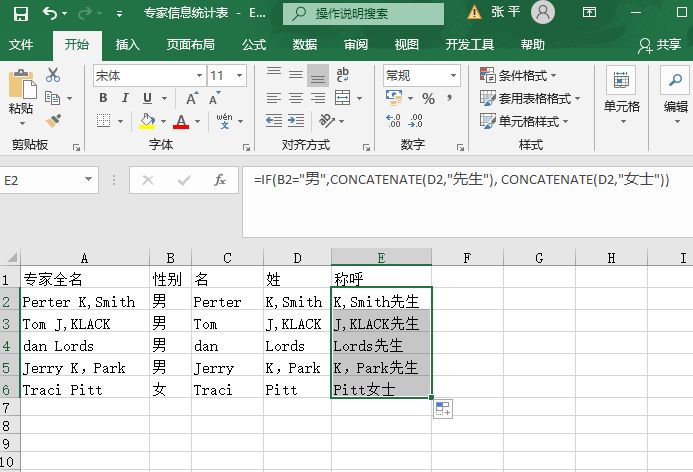Viewport: 693px width, 472px height.
Task: Click the Cut scissors icon
Action: (x=53, y=76)
